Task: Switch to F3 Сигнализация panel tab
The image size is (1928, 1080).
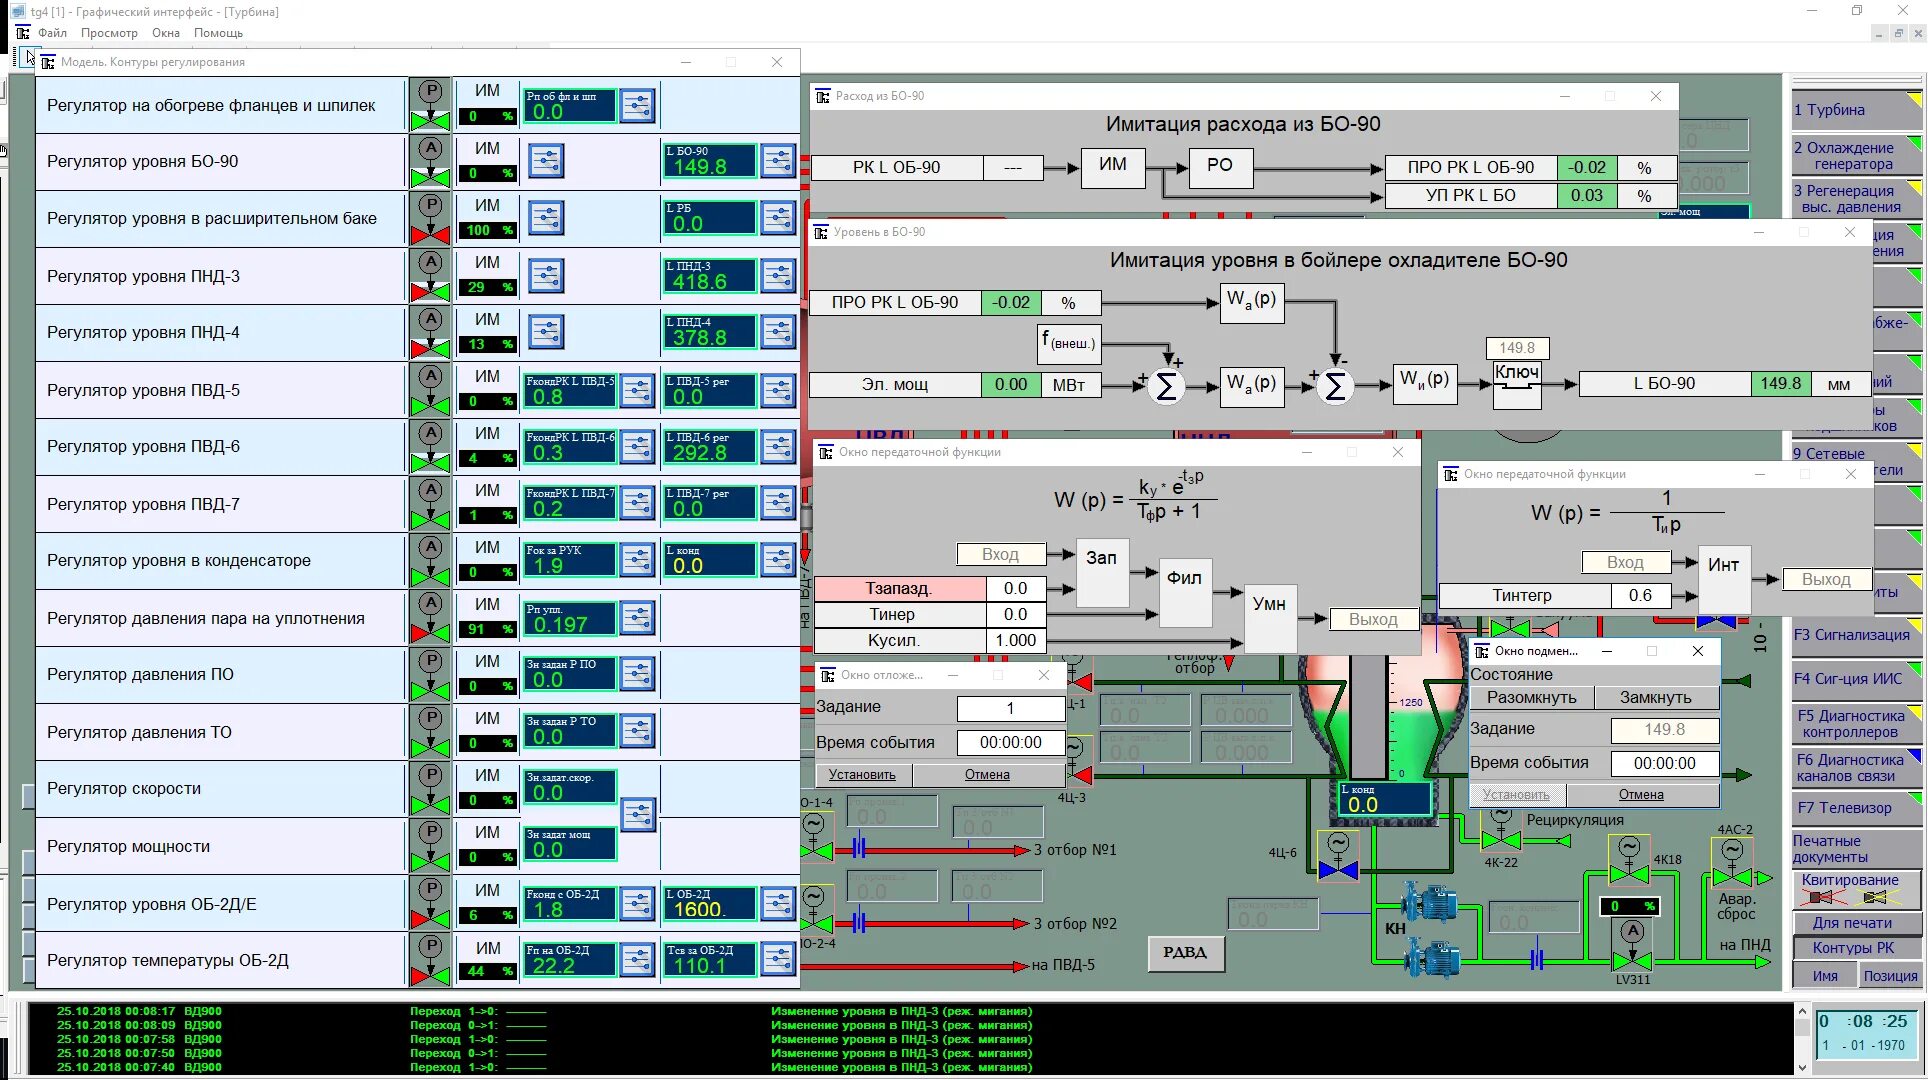Action: [1851, 635]
